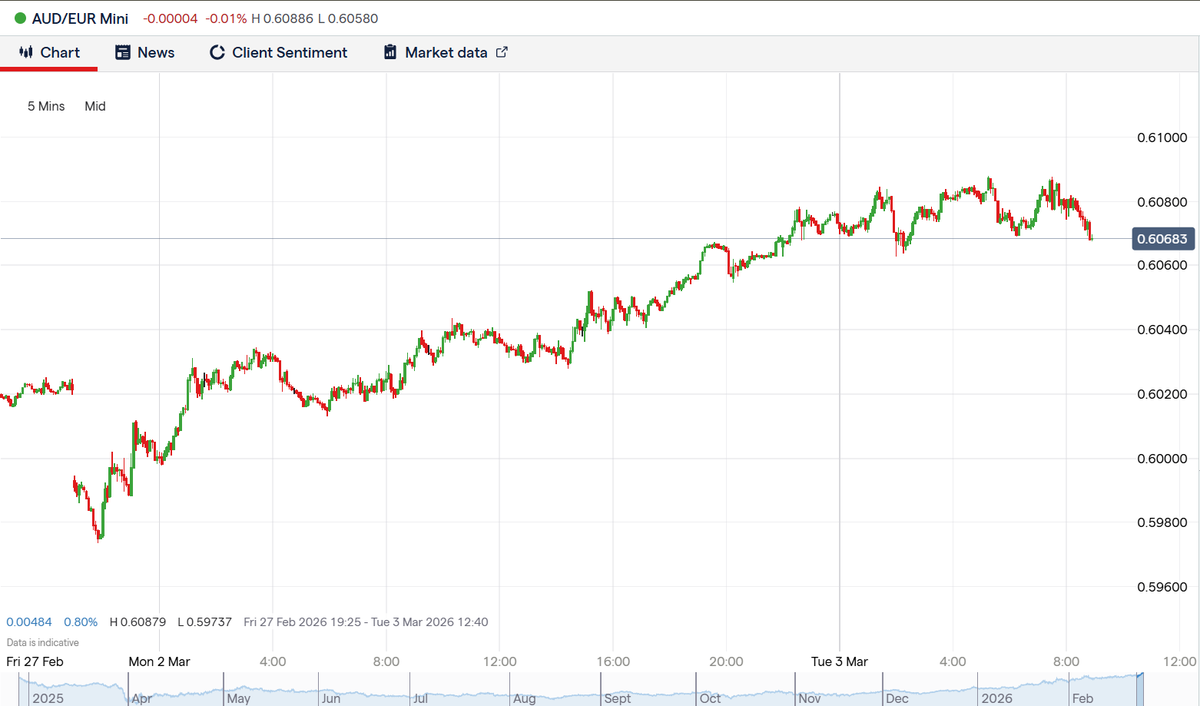Screen dimensions: 1200x706
Task: Click the 0.61000 value on the price axis
Action: coord(1161,138)
